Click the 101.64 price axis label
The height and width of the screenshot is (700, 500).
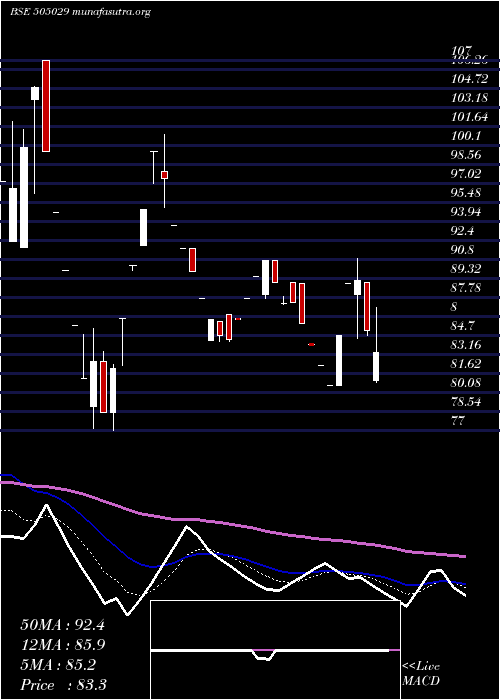(470, 117)
